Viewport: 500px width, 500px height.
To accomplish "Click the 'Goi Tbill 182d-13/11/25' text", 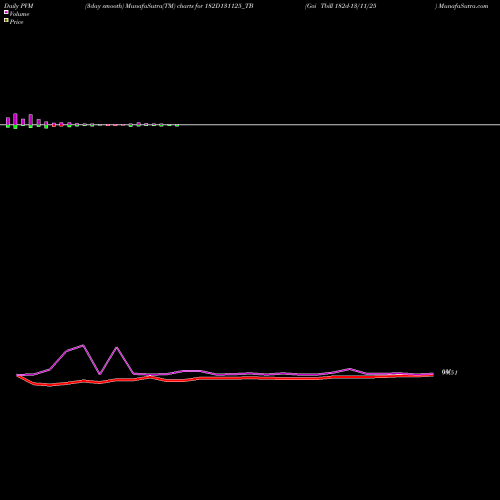I will coord(341,6).
